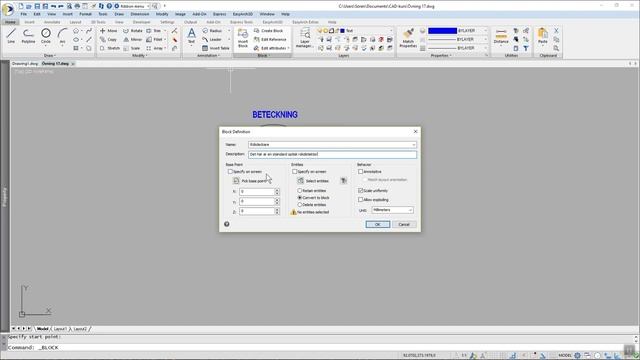Select the Convert to block radio button
This screenshot has height=360, width=640.
(300, 198)
